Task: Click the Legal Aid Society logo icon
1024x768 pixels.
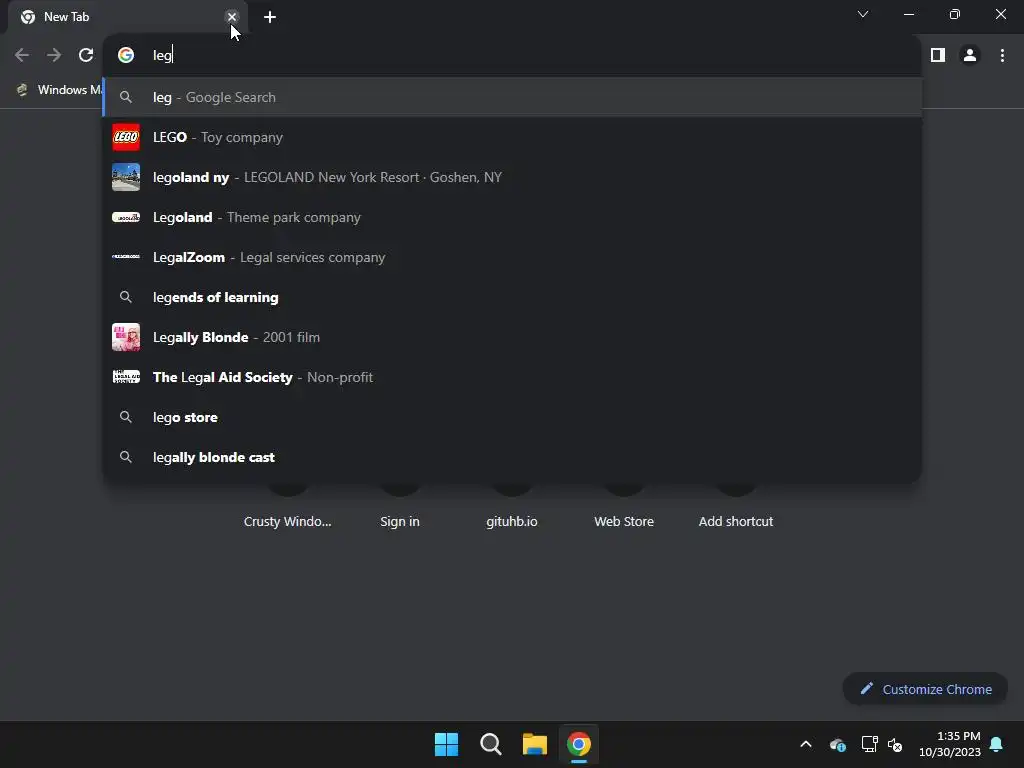Action: click(x=125, y=377)
